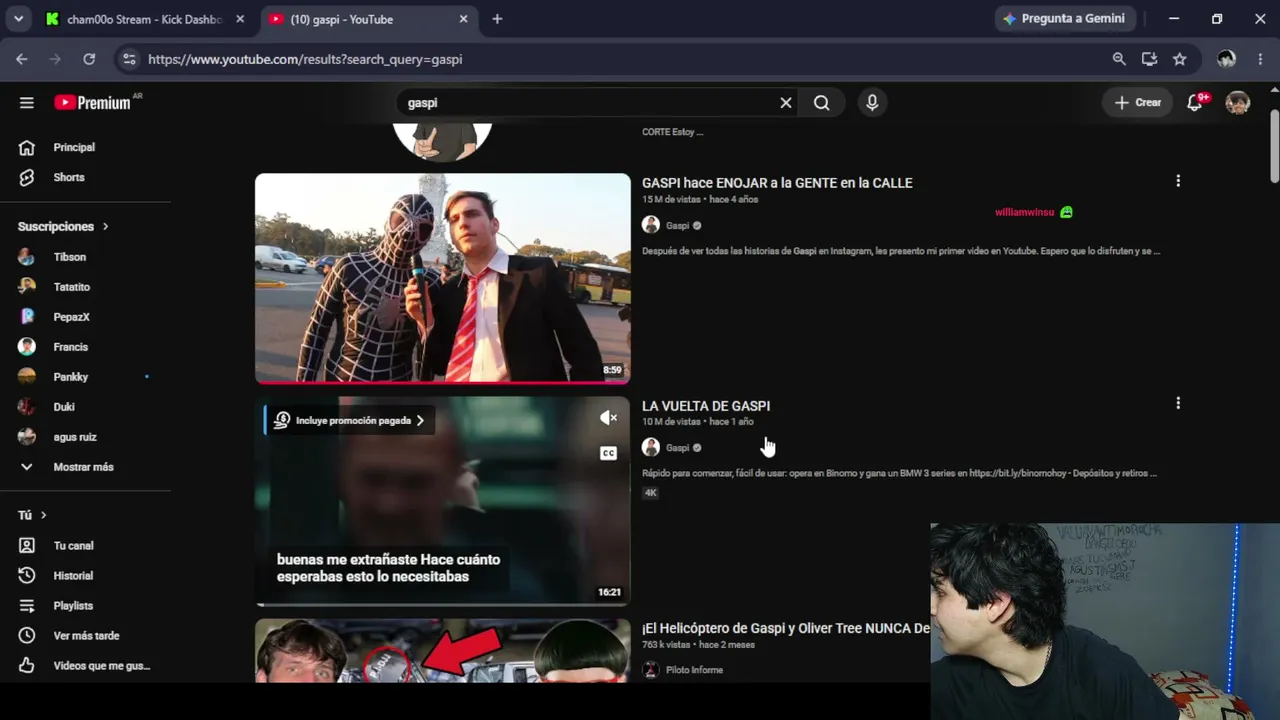This screenshot has height=720, width=1280.
Task: Clear the gaspi search query
Action: click(786, 103)
